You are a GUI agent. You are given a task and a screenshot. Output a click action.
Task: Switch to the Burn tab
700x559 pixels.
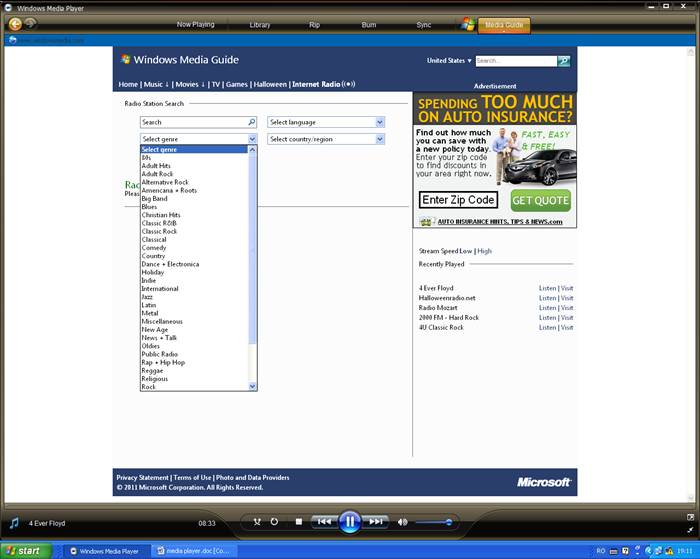point(369,25)
